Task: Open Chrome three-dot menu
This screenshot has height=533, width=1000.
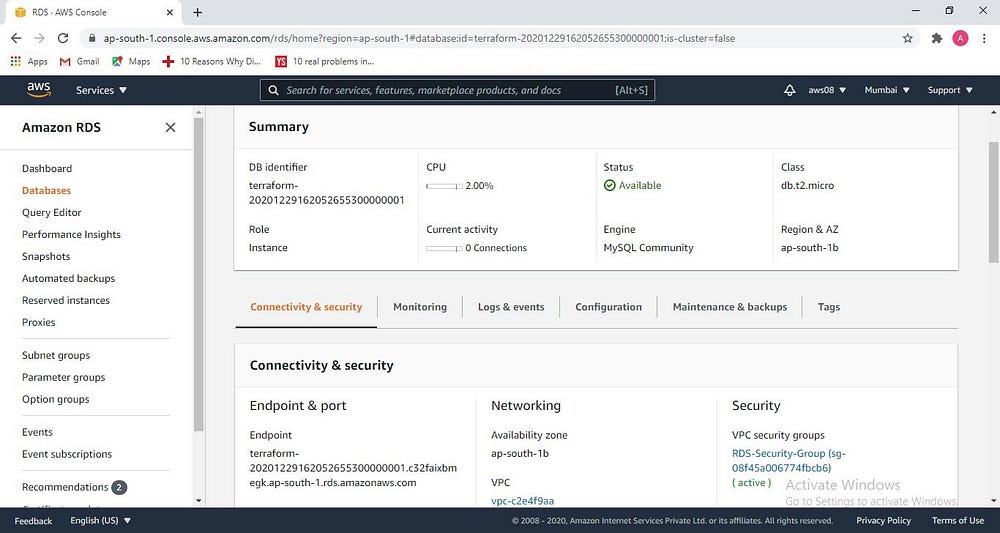Action: tap(984, 38)
